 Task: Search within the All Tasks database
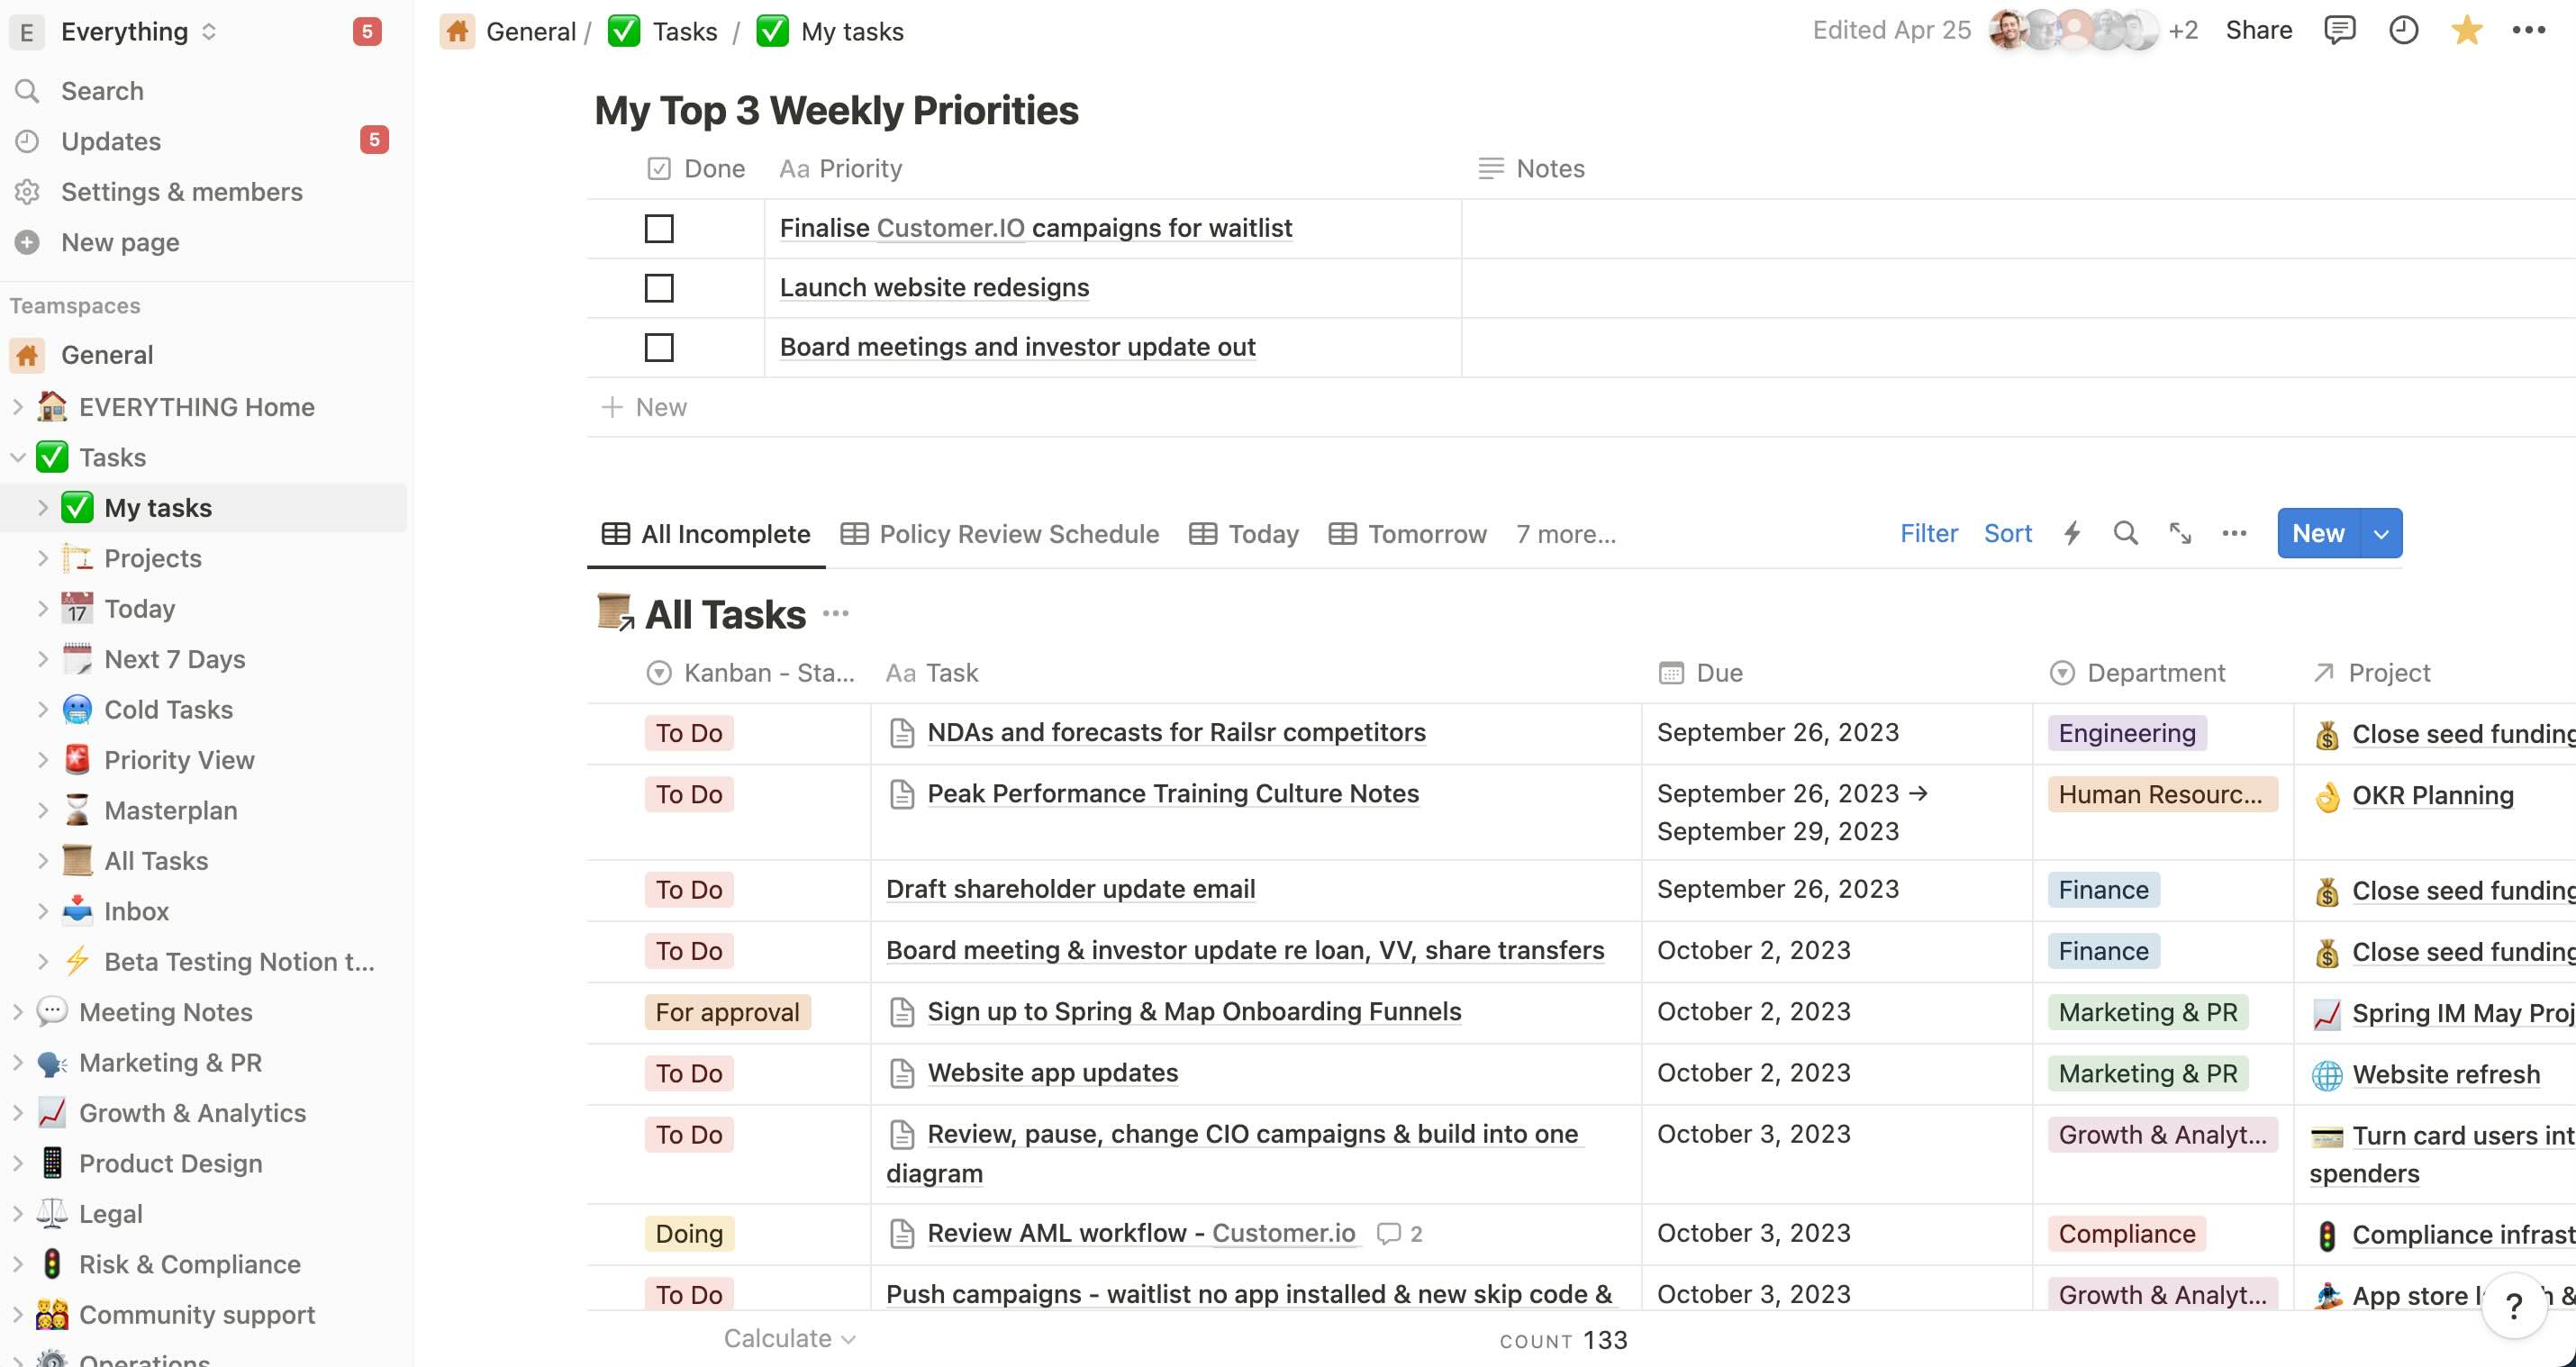(2125, 533)
